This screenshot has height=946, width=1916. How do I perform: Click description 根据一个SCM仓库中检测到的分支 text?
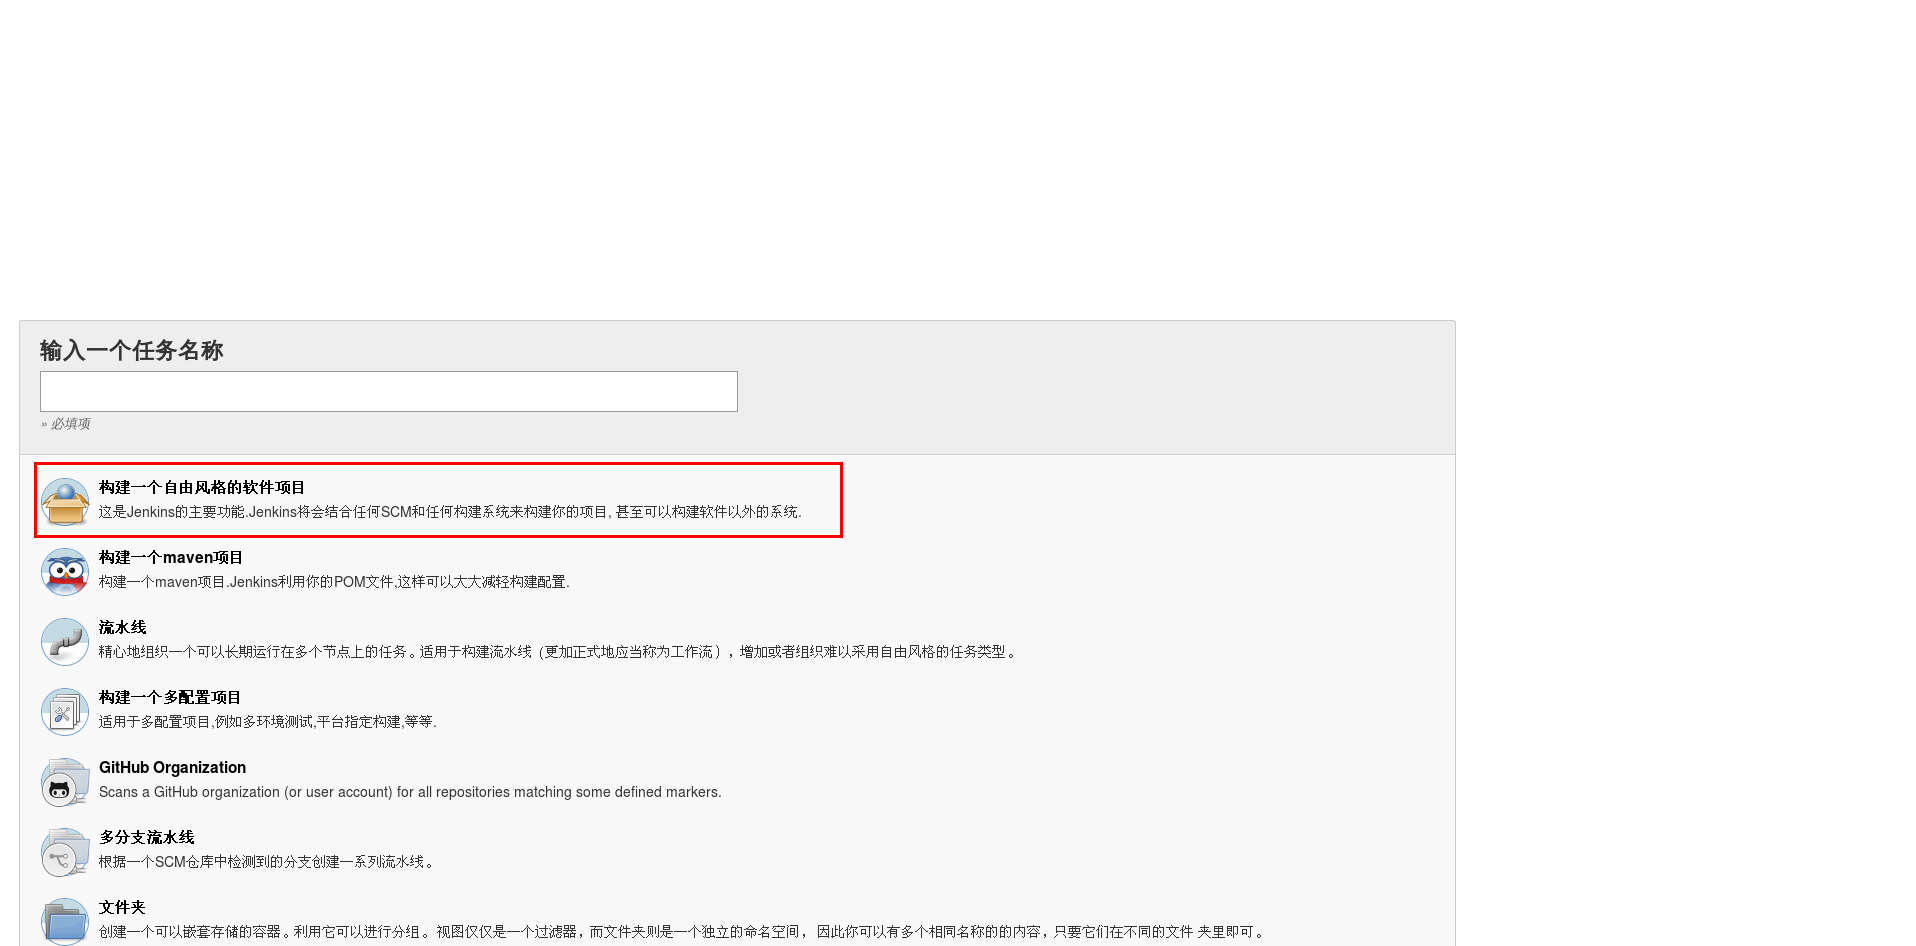coord(267,861)
